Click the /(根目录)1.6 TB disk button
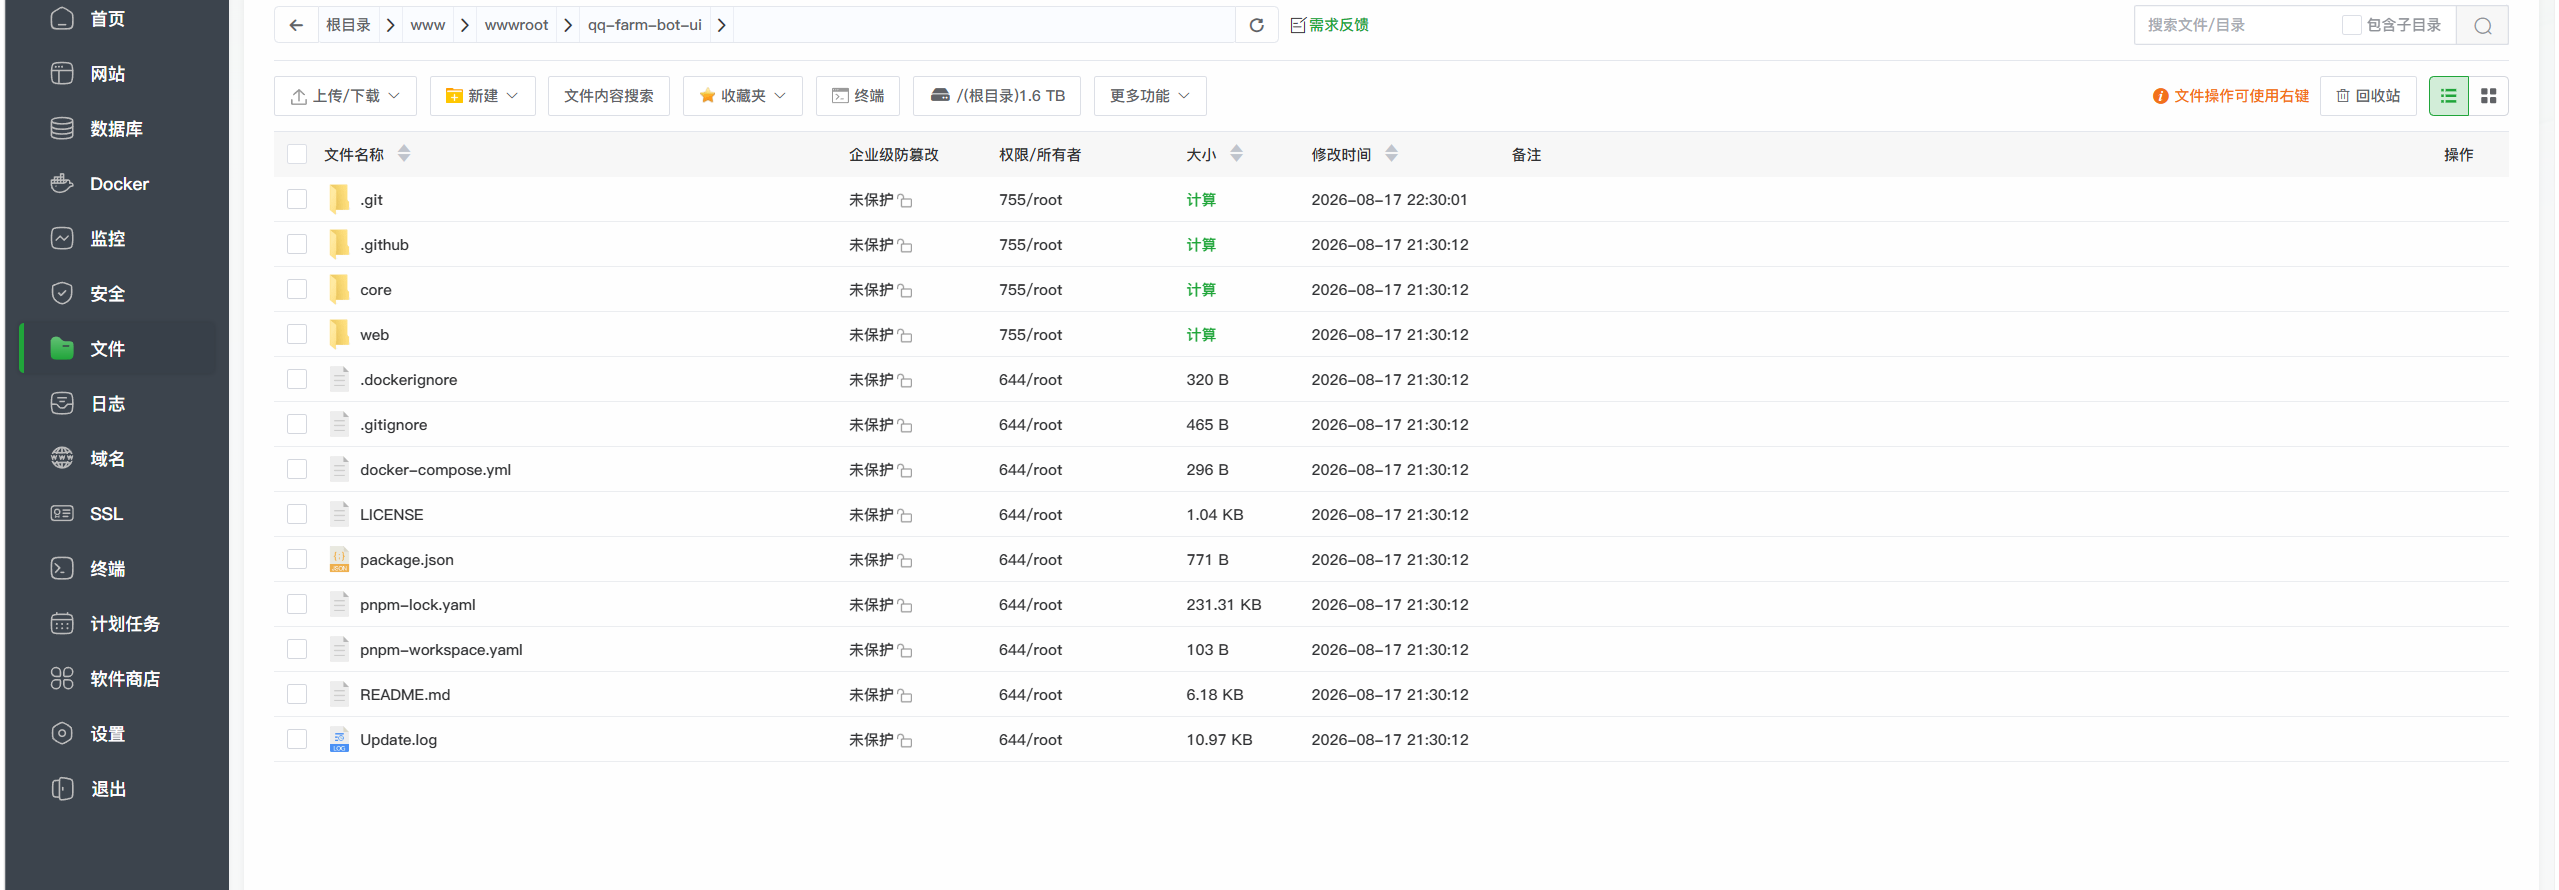The width and height of the screenshot is (2559, 890). pyautogui.click(x=997, y=96)
